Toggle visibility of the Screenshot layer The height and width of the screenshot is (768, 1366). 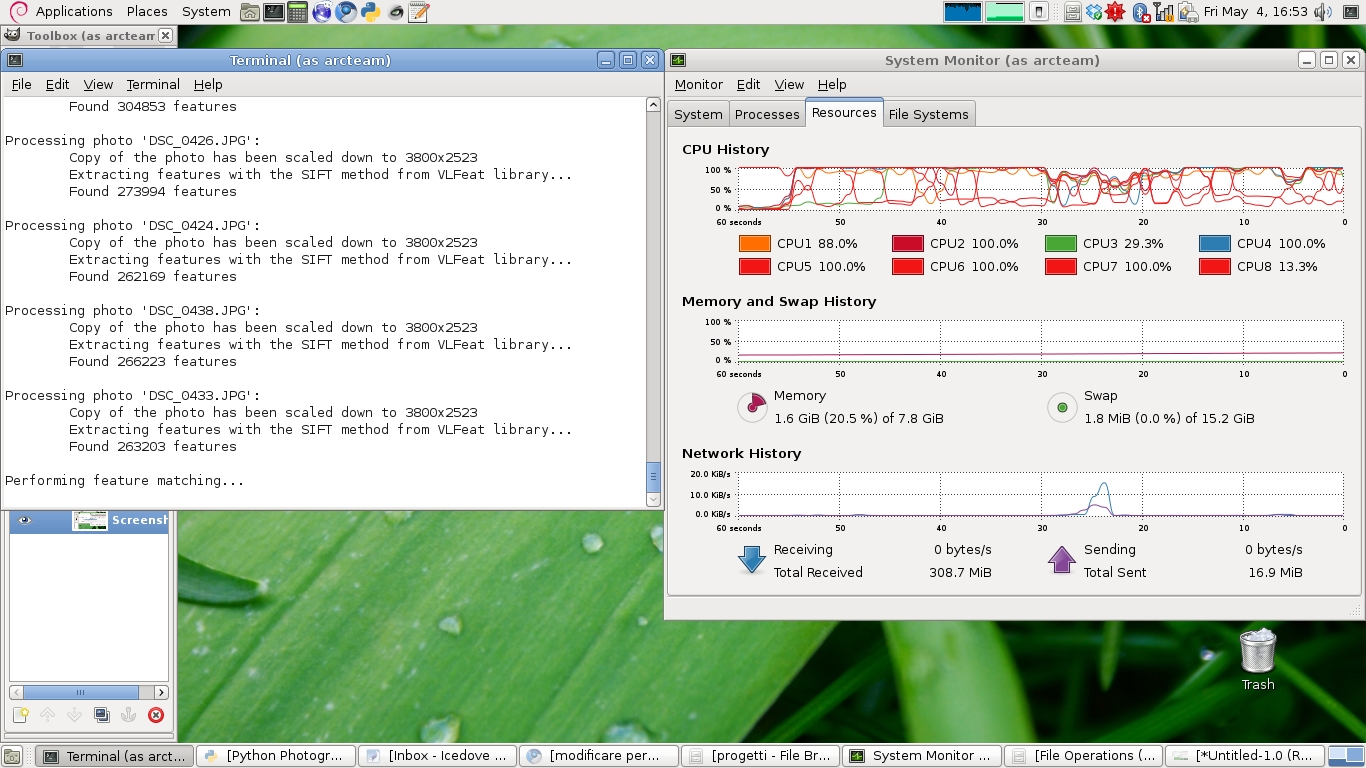coord(26,520)
